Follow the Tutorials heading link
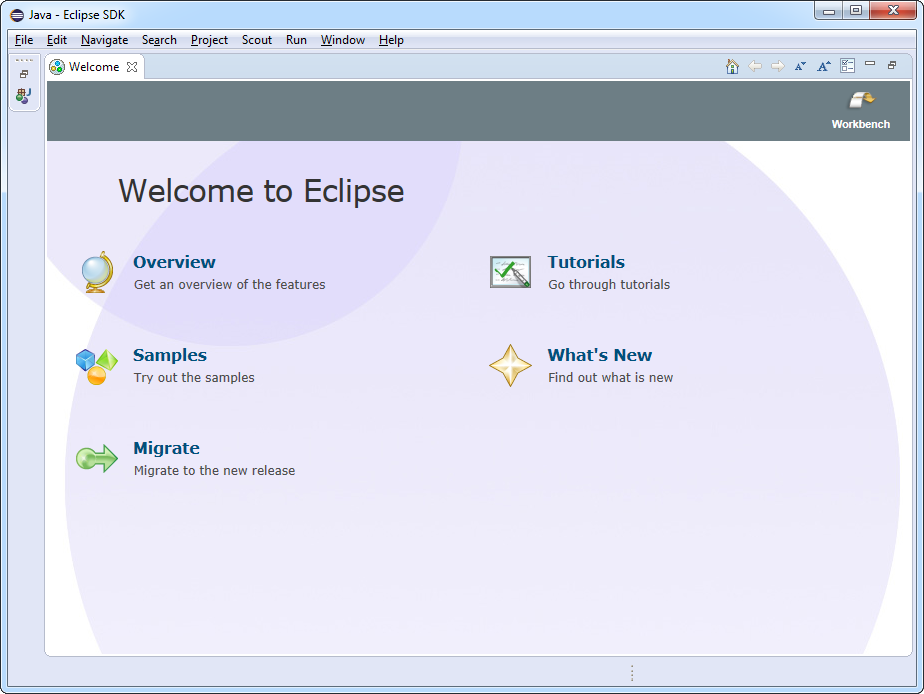 click(x=586, y=262)
